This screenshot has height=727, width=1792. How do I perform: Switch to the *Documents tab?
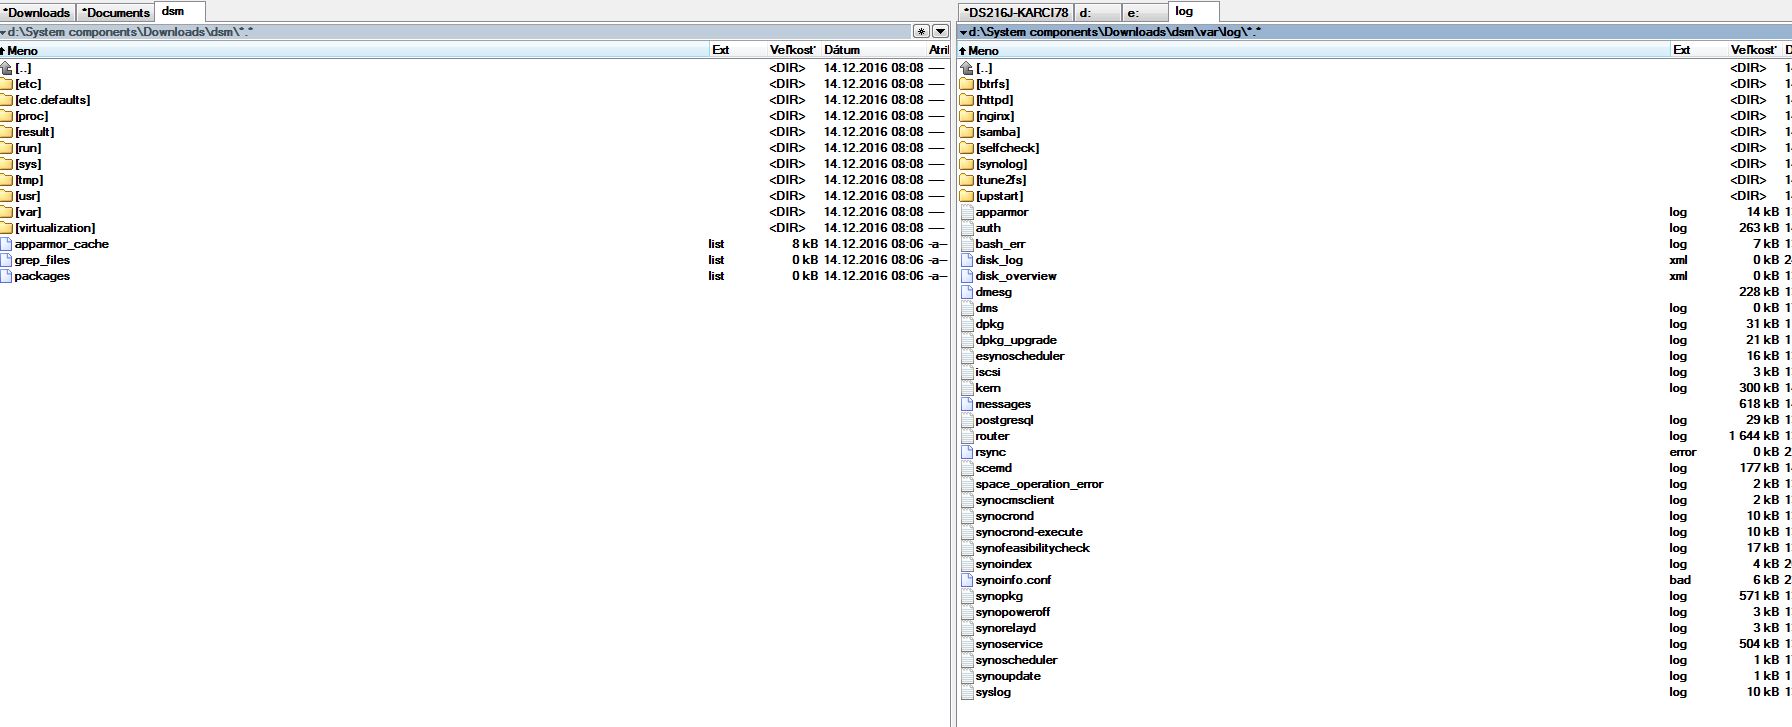click(115, 13)
